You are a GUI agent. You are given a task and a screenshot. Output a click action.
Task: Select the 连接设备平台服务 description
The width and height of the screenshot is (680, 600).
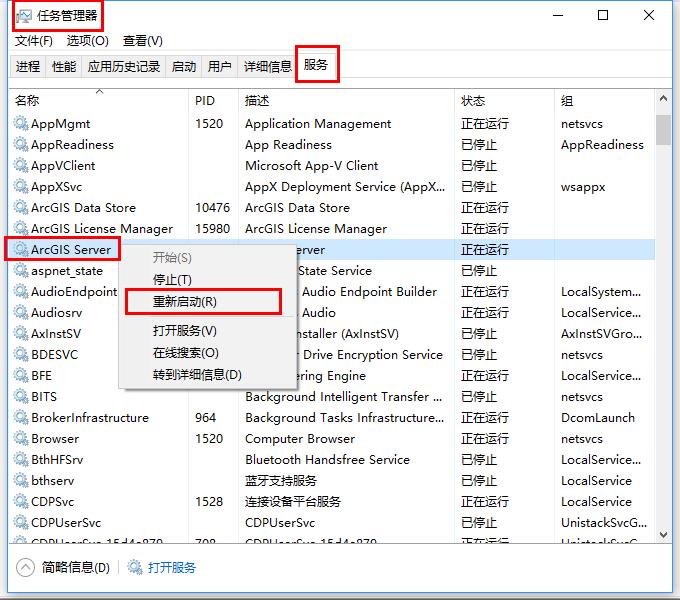(293, 502)
